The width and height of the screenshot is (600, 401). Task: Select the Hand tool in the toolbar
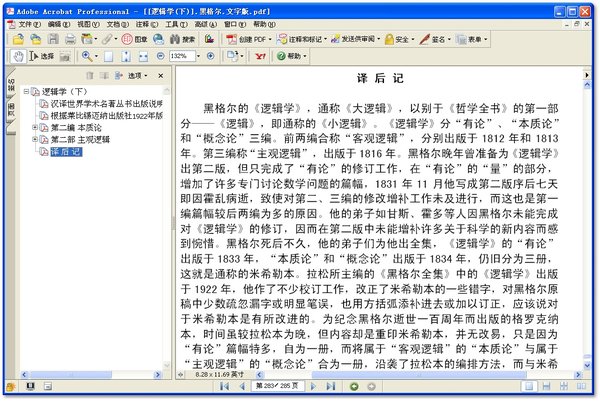click(18, 56)
